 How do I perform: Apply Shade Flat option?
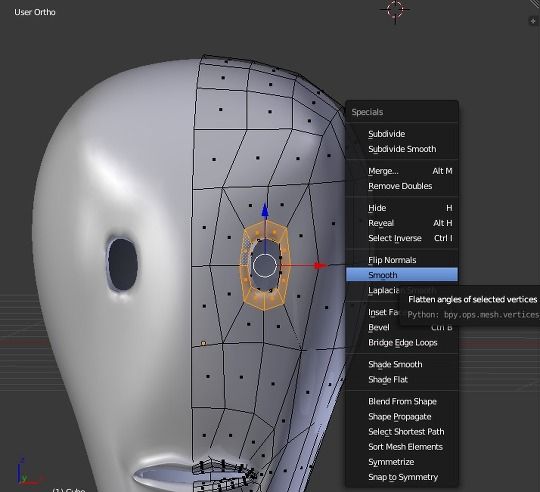pos(402,379)
